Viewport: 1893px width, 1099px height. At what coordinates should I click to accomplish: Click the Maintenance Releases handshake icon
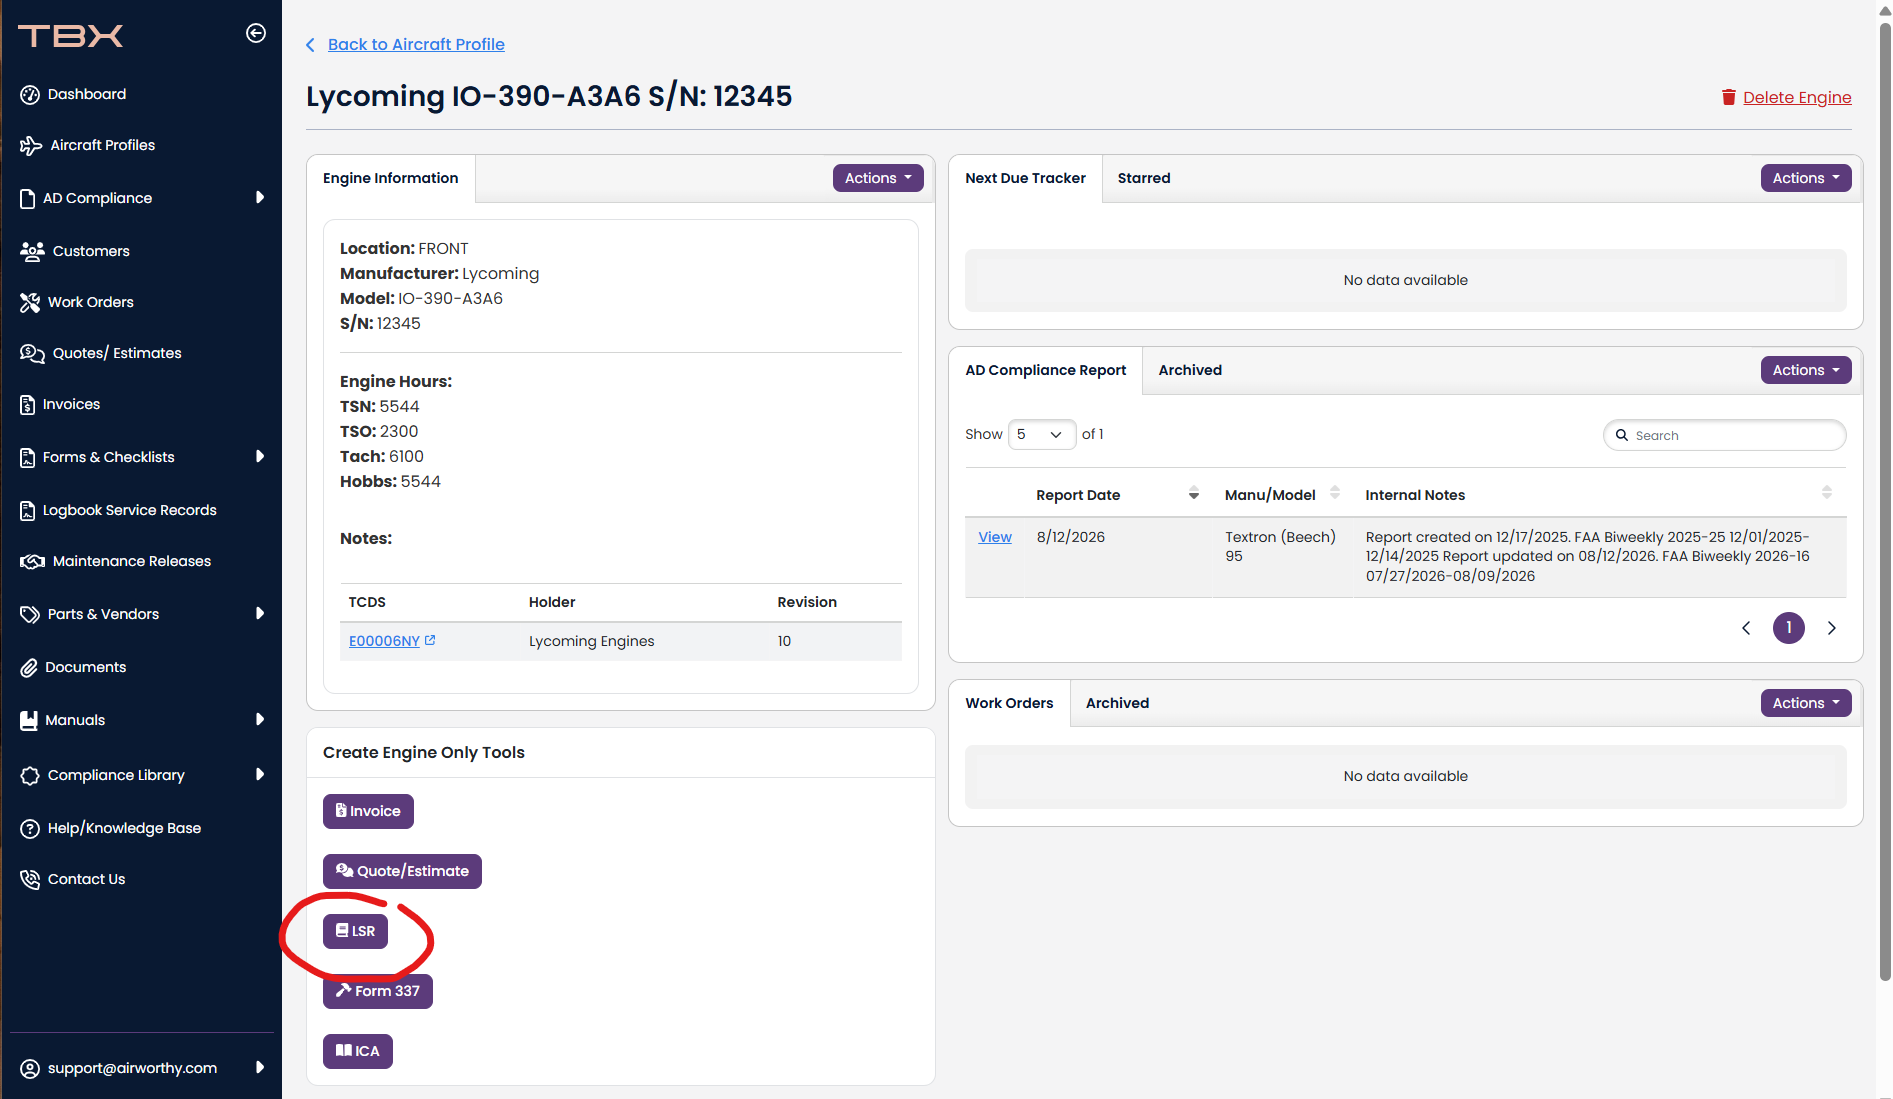tap(32, 562)
